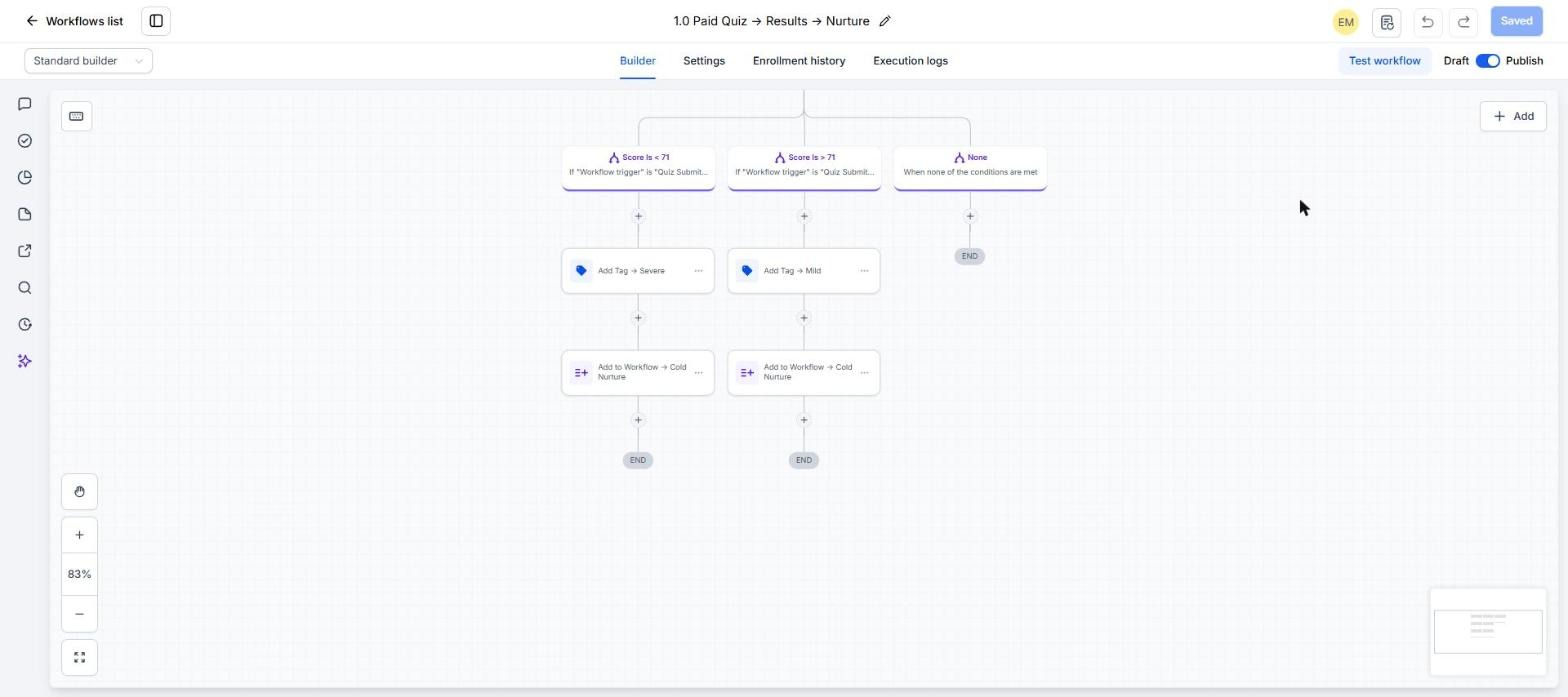Screen dimensions: 1568x697
Task: Click the EM user avatar
Action: click(x=1345, y=22)
